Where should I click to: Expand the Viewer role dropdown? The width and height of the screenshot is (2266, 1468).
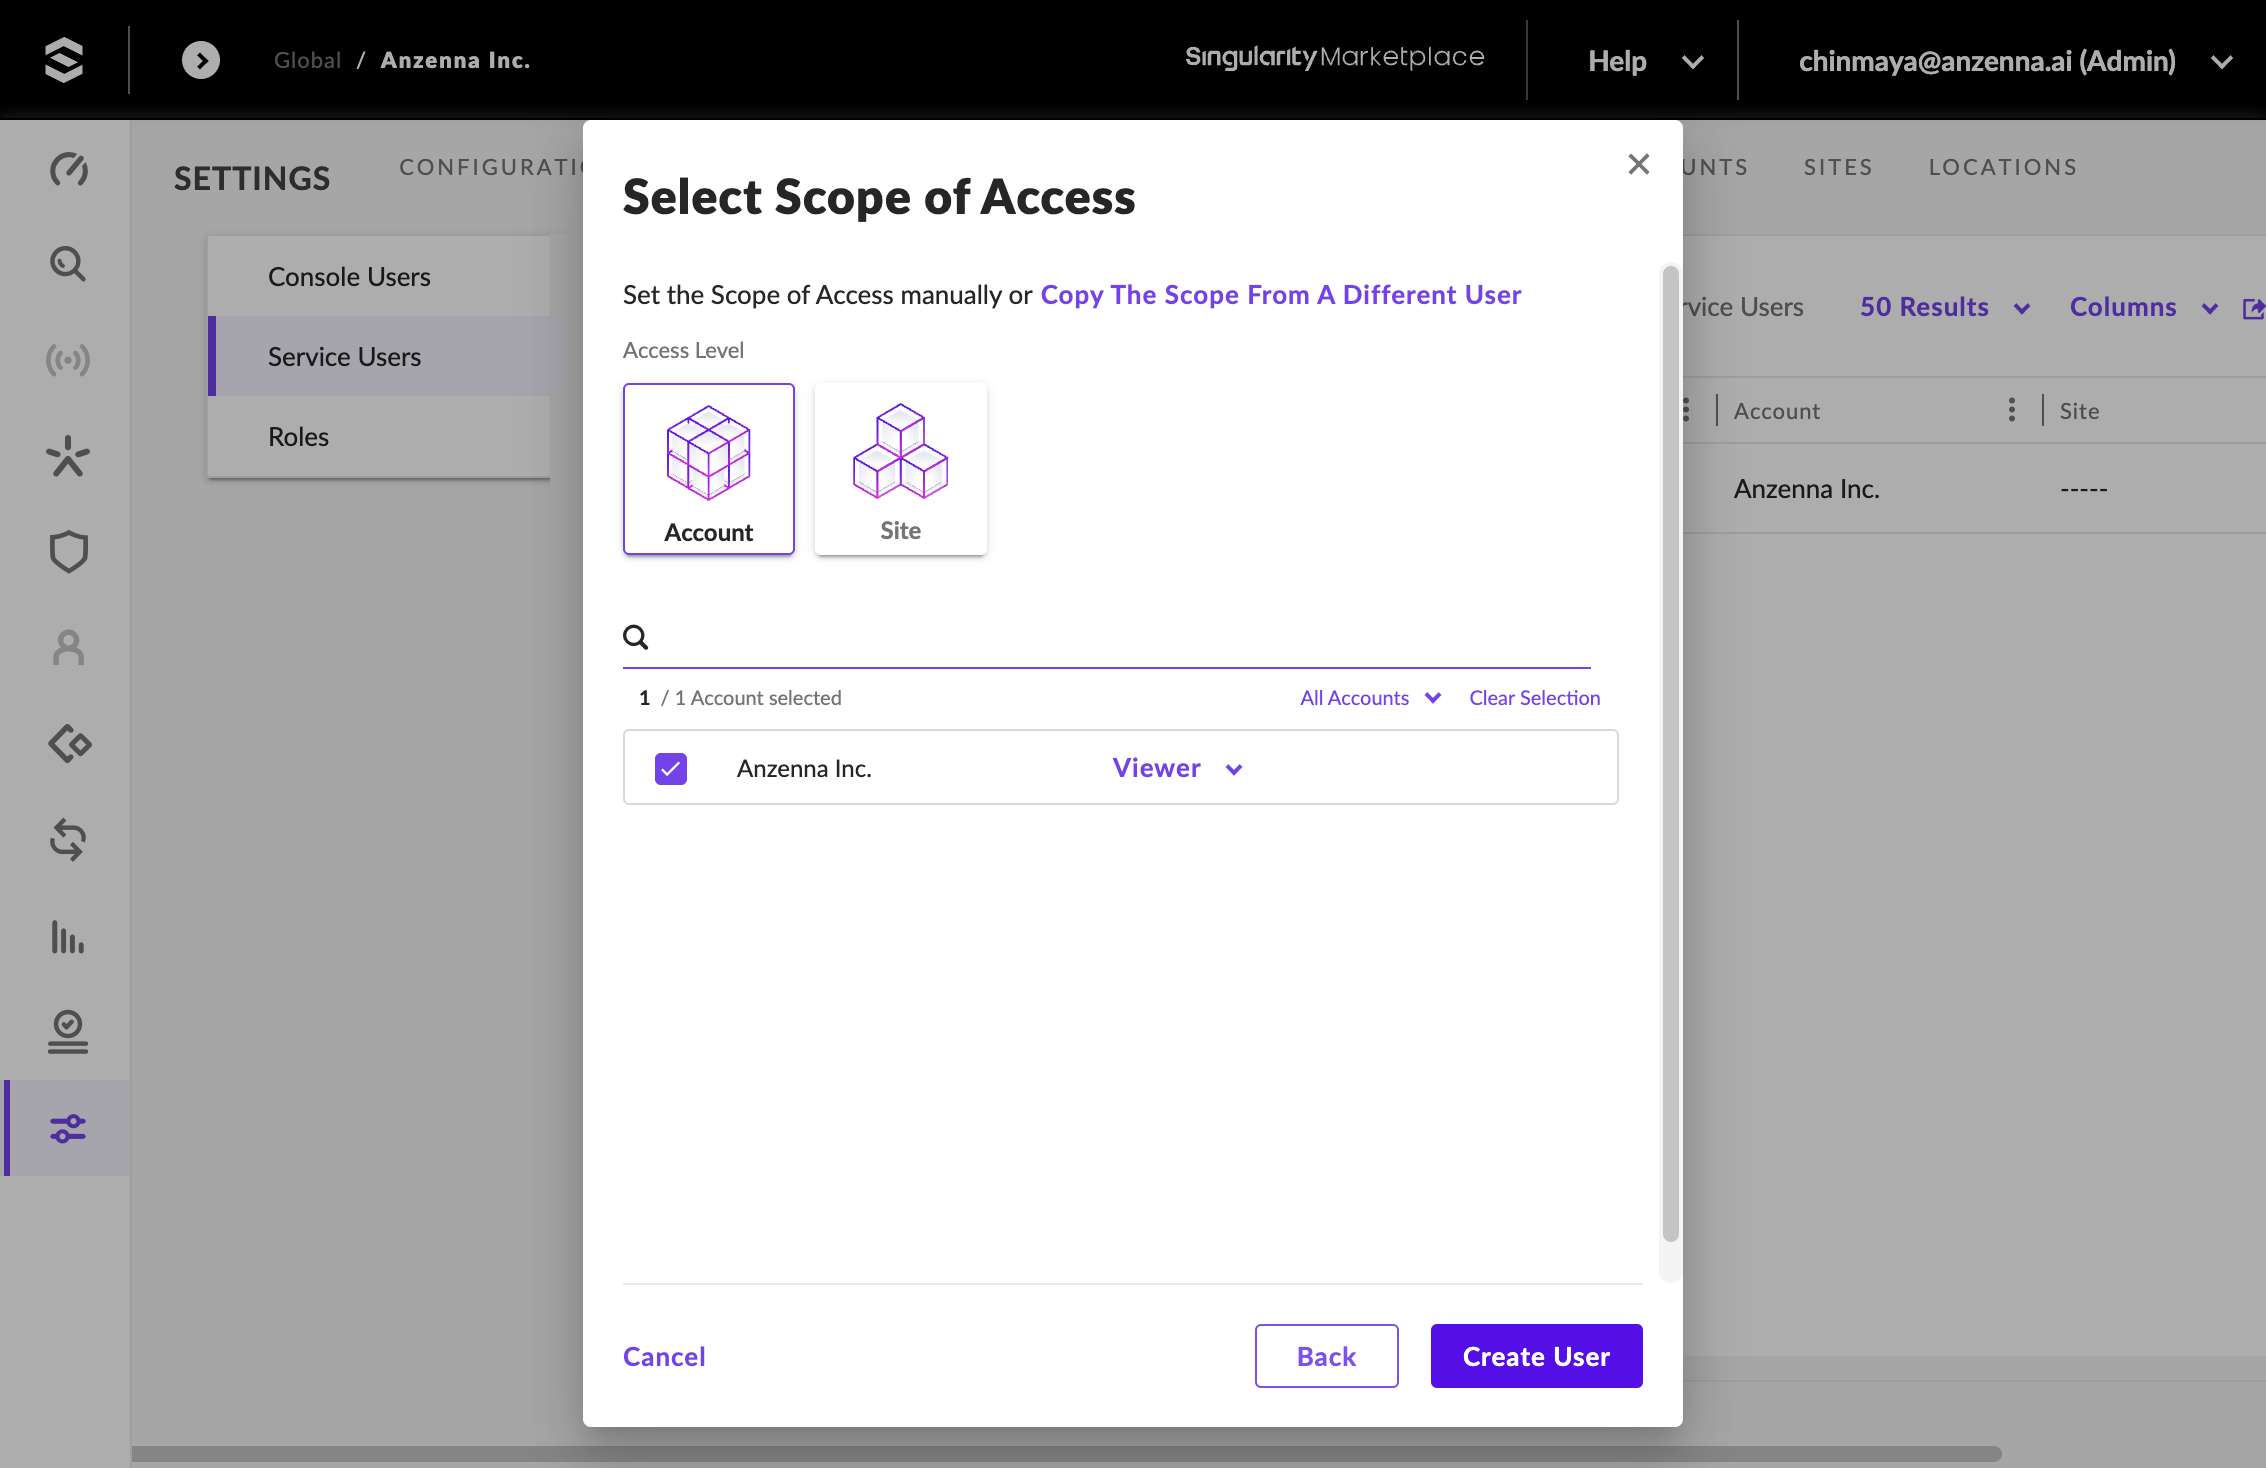(1177, 768)
